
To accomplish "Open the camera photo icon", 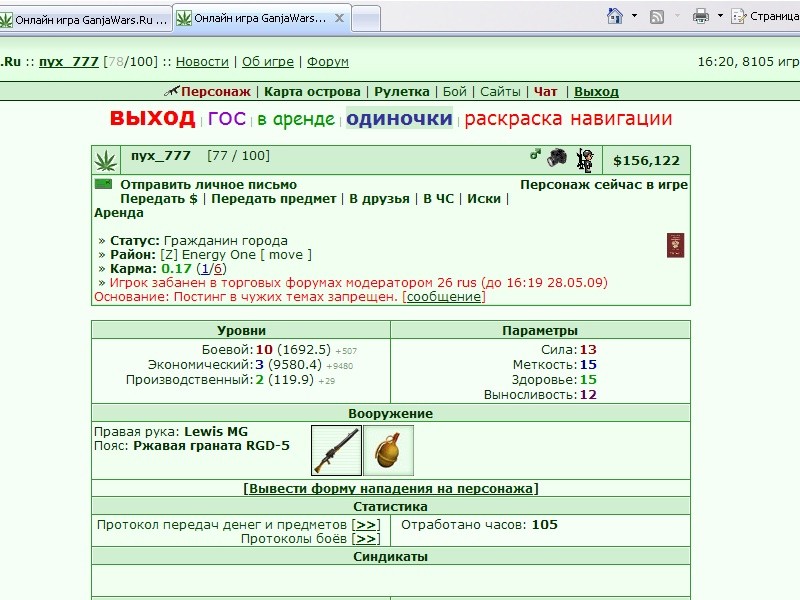I will [x=557, y=157].
